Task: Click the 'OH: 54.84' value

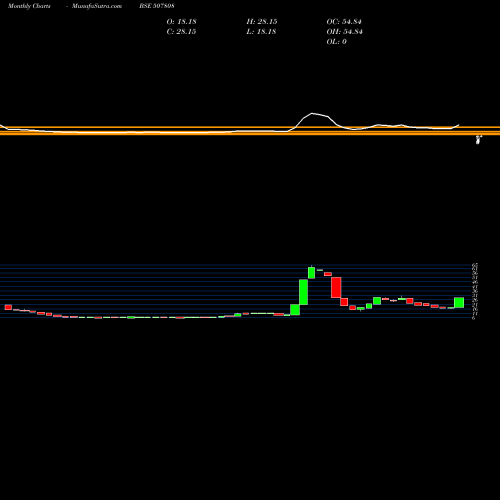Action: point(344,32)
